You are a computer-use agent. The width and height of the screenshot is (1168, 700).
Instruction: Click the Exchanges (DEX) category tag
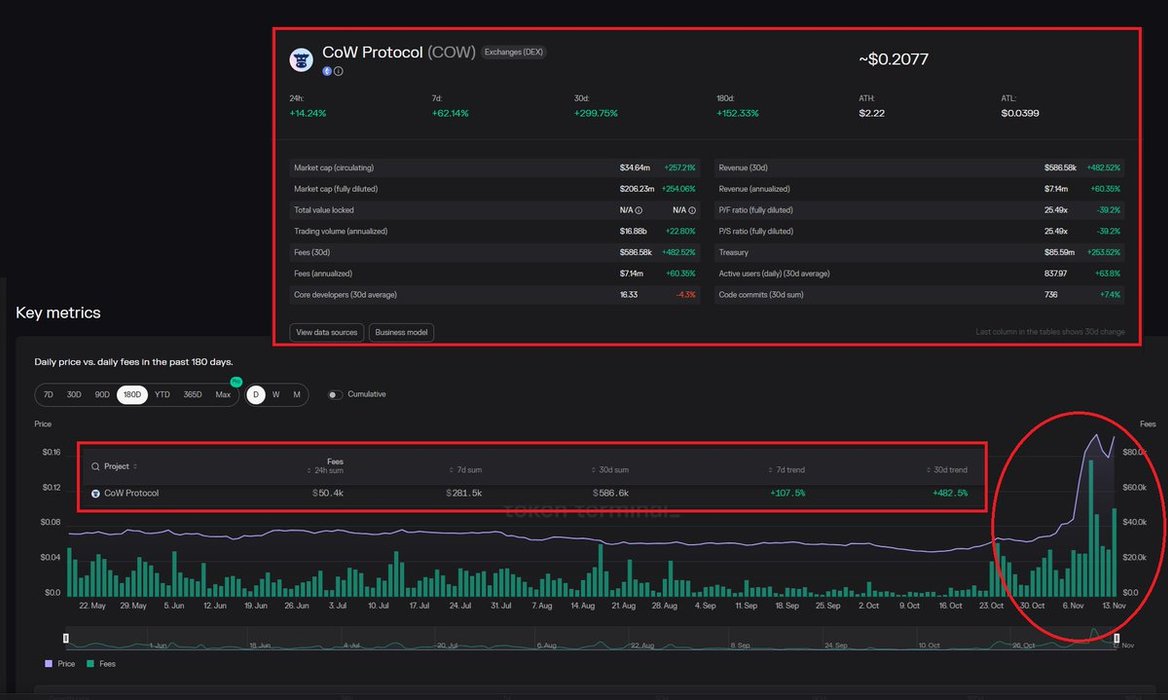pyautogui.click(x=514, y=52)
